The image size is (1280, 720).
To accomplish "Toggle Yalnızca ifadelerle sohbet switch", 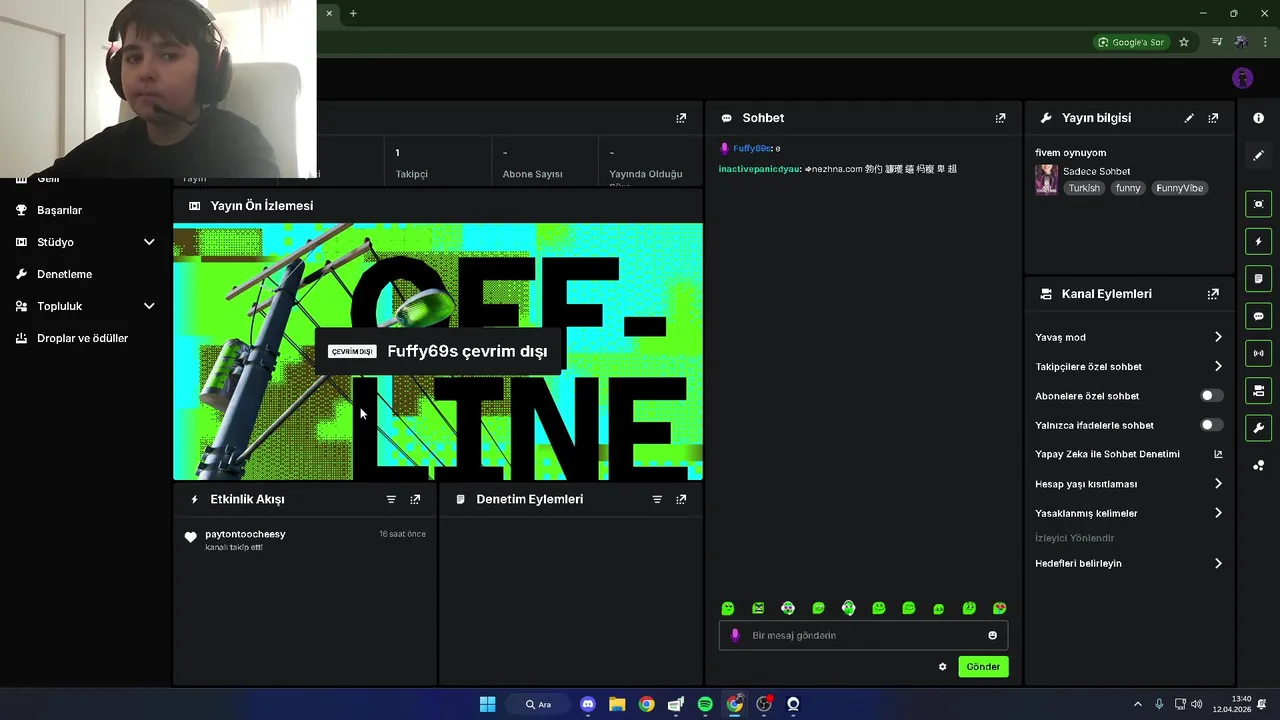I will click(1211, 425).
